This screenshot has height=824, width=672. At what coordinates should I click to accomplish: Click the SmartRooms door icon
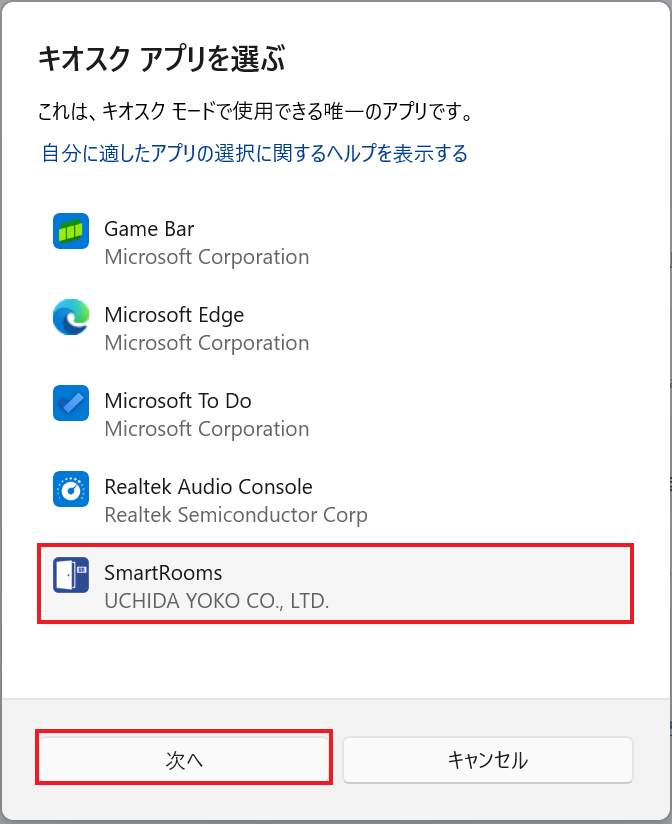(71, 575)
